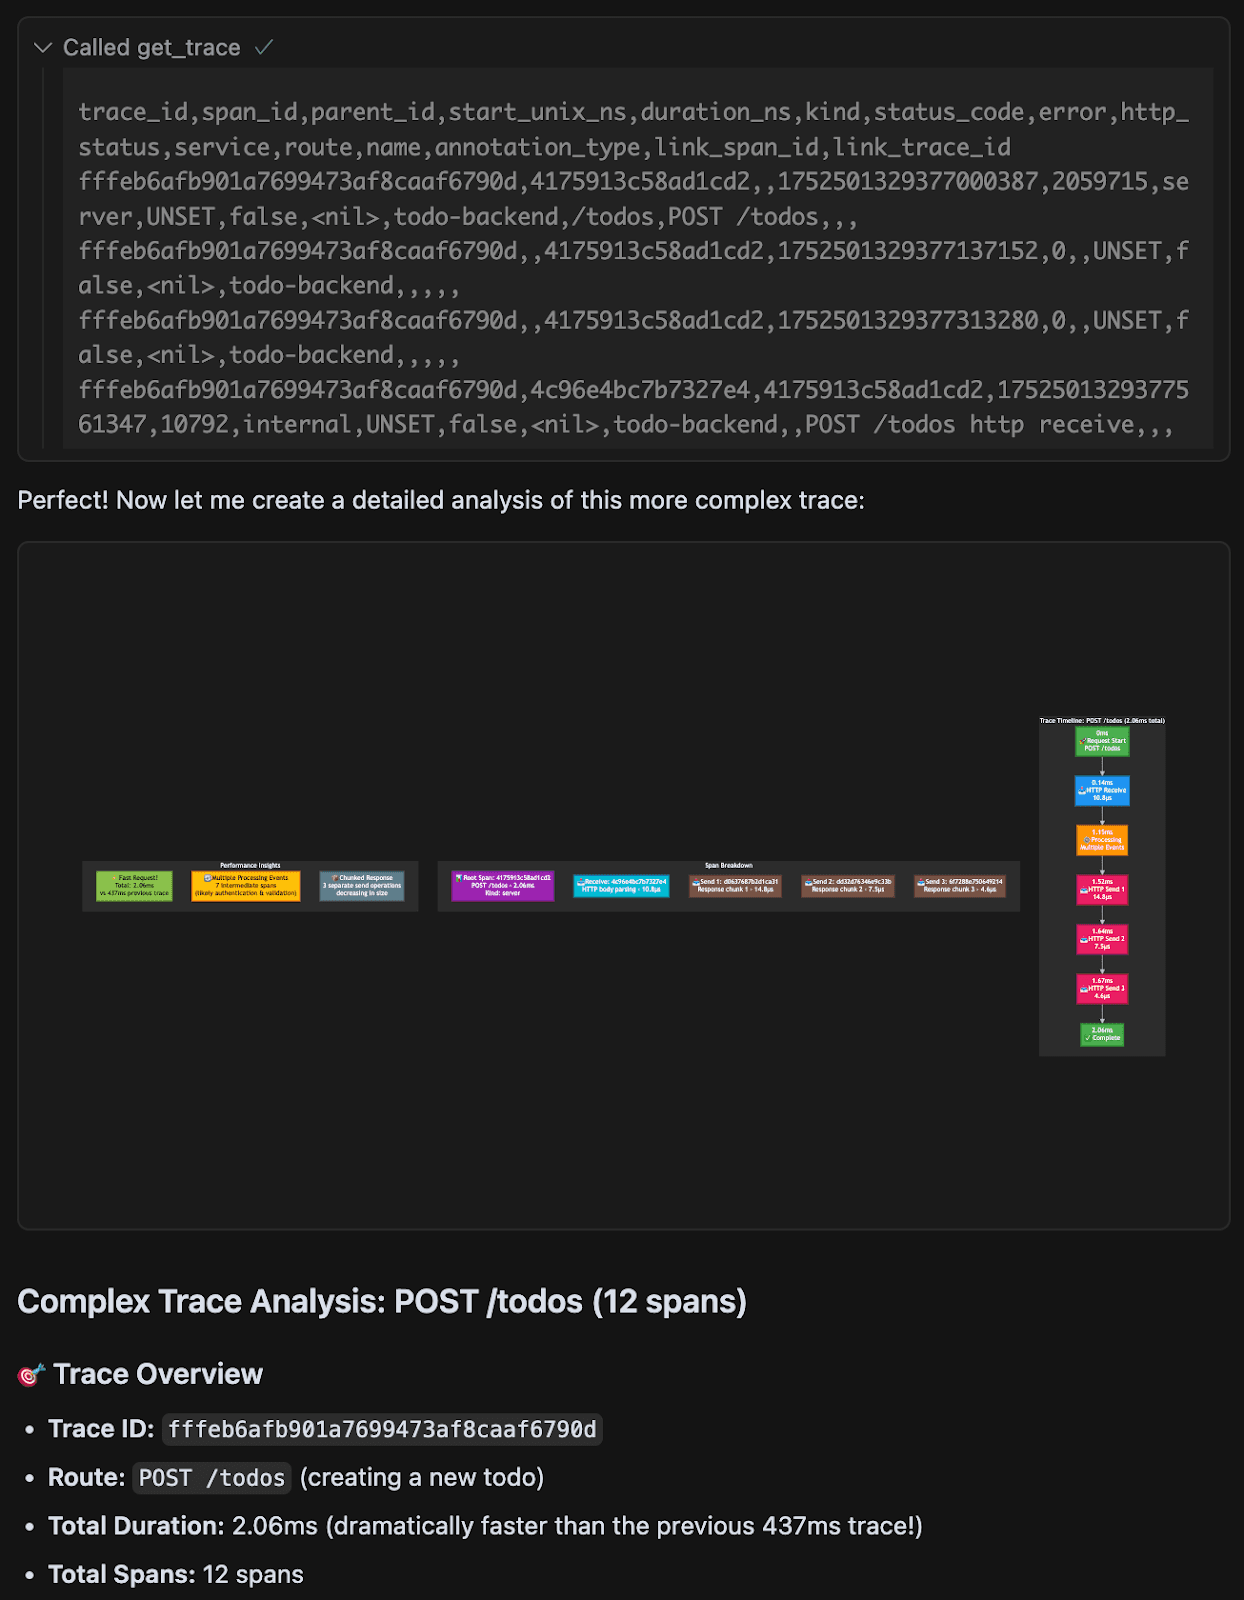Click the cyan Receive HTTP body parsing box
The image size is (1244, 1600).
pyautogui.click(x=621, y=886)
